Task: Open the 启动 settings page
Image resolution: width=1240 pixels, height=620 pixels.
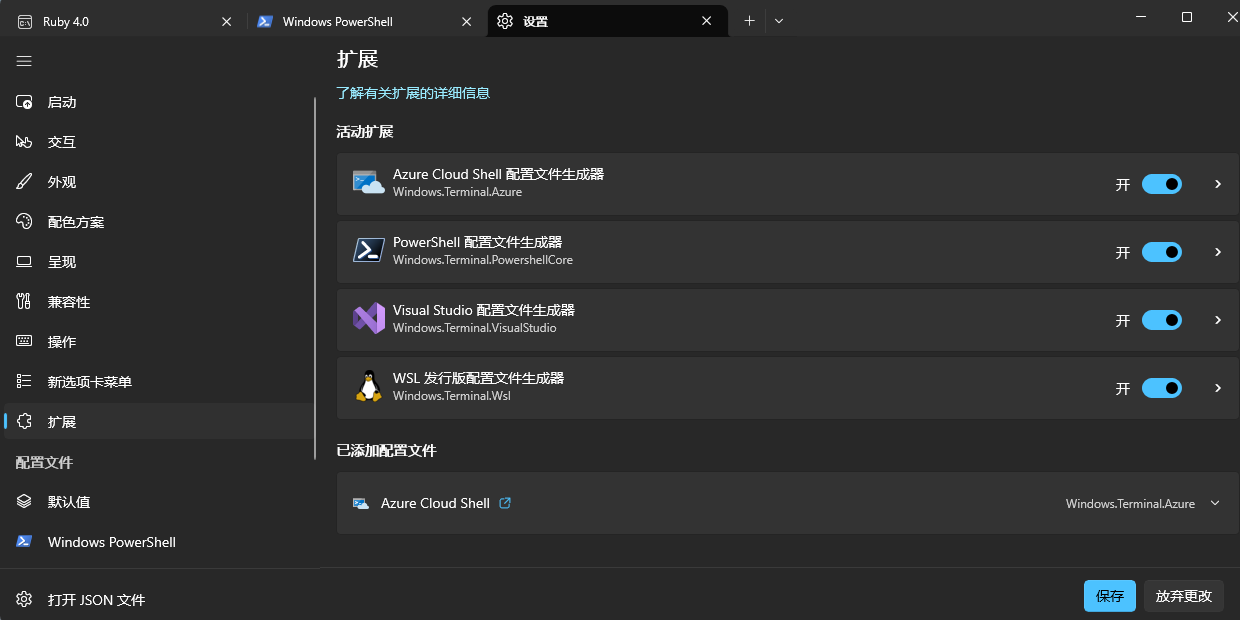Action: 160,102
